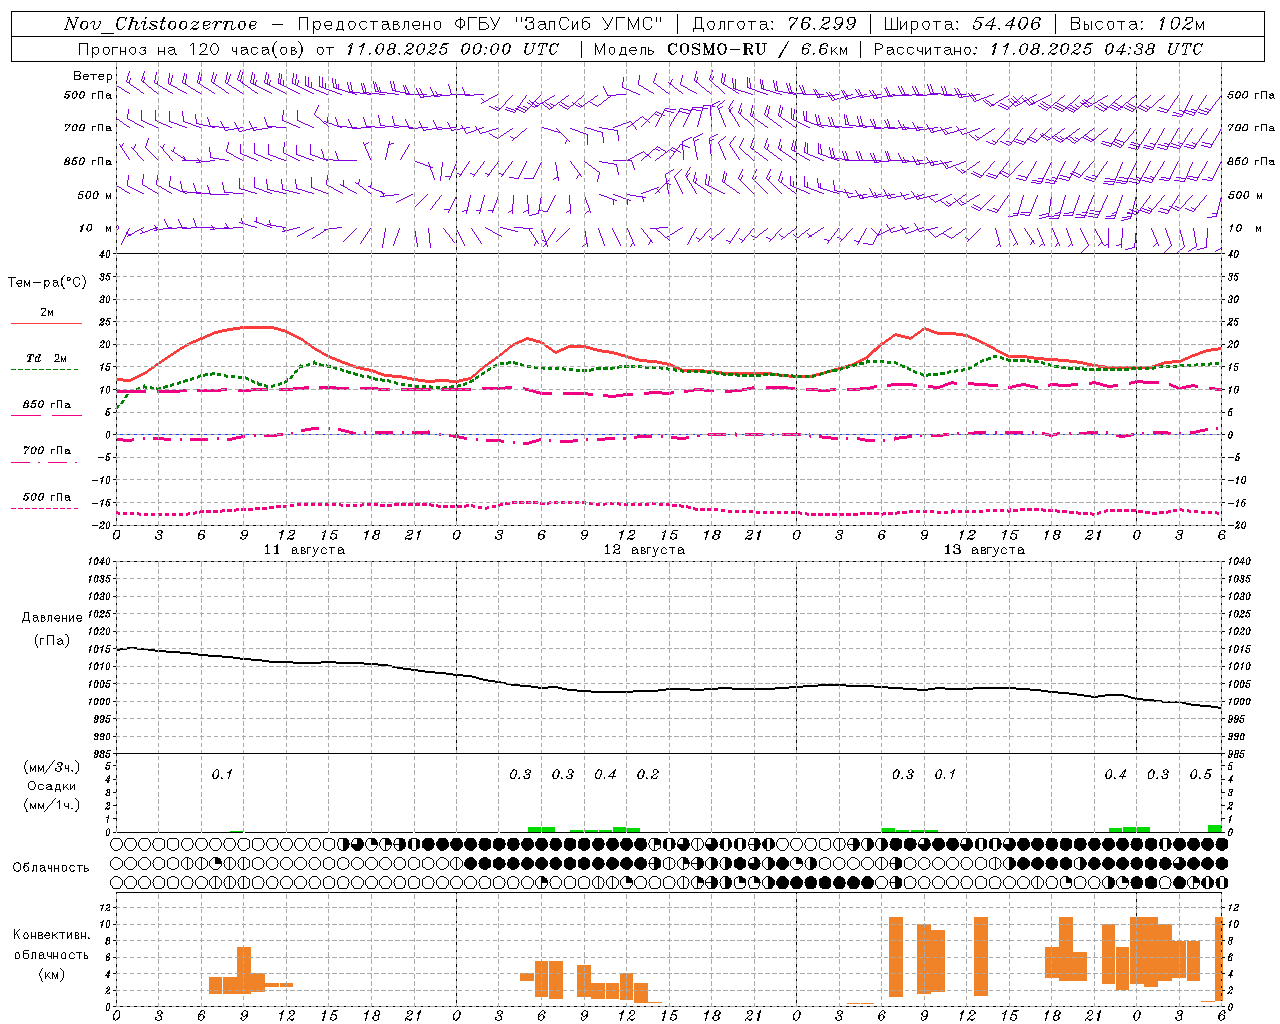
Task: Click the 'Ветер' wind section label
Action: (92, 76)
